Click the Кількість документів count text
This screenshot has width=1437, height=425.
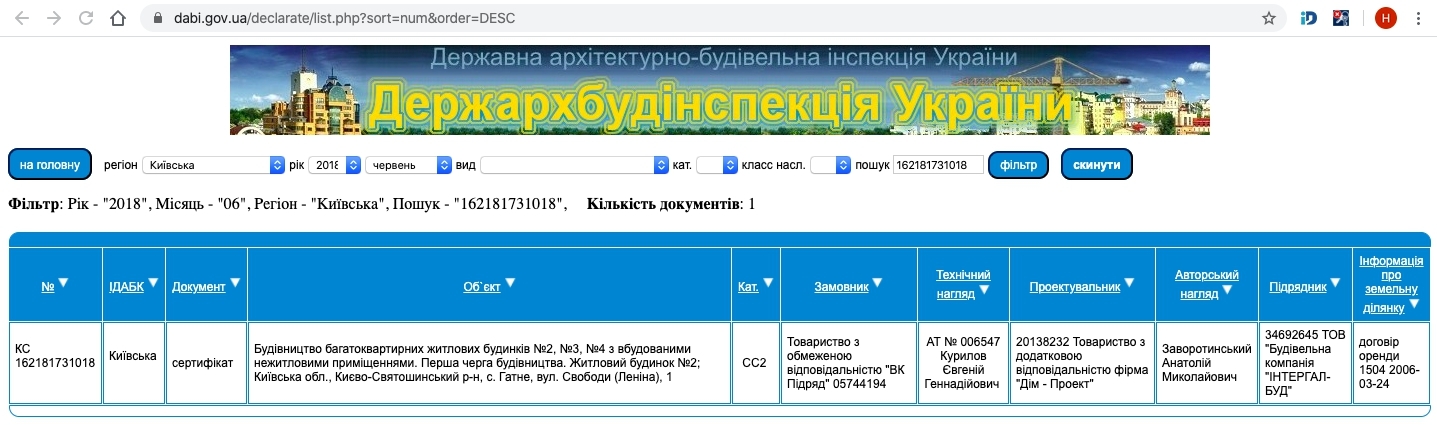click(671, 204)
